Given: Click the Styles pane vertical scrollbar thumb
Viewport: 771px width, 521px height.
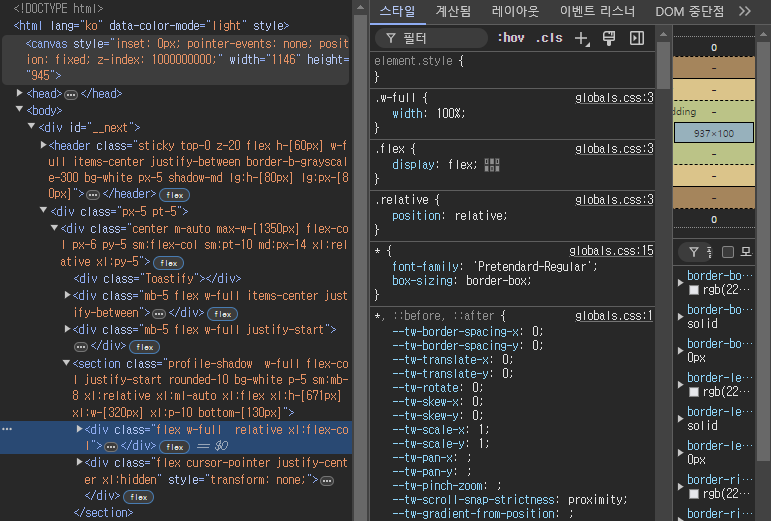Looking at the screenshot, I should pyautogui.click(x=663, y=65).
